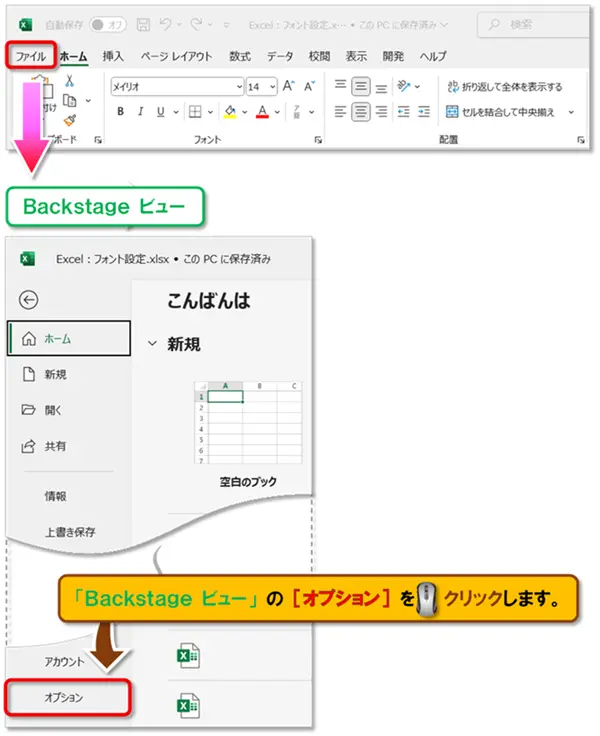This screenshot has height=736, width=600.
Task: Click the Save disk icon
Action: click(x=143, y=24)
